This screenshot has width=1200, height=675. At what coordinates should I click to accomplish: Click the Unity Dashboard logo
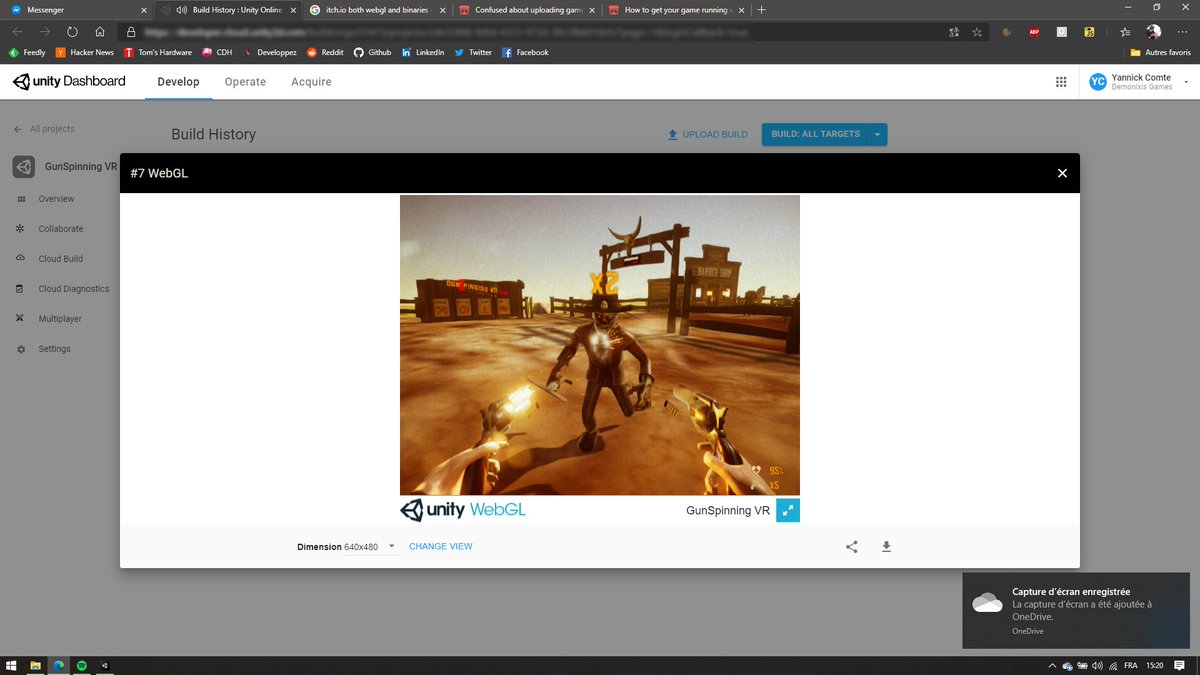[x=69, y=82]
